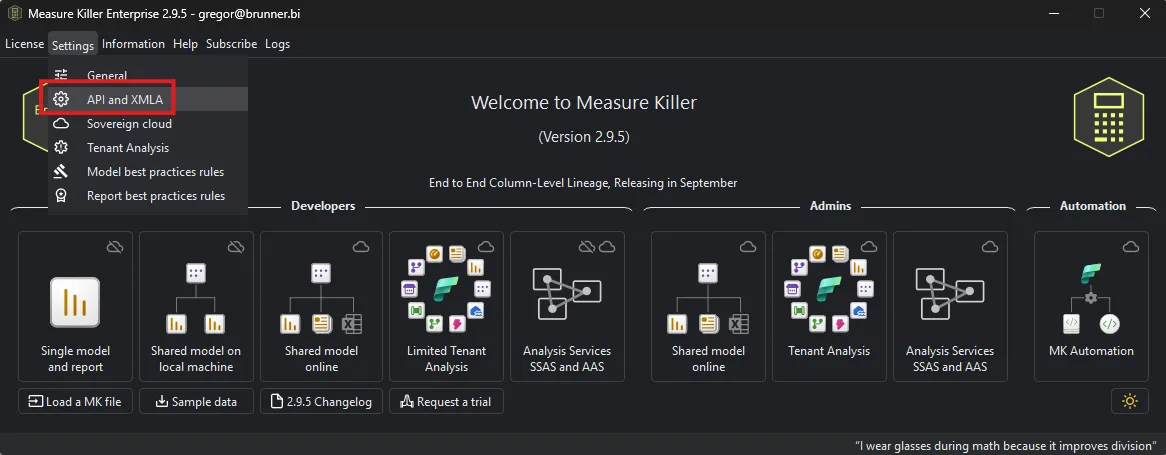The height and width of the screenshot is (455, 1166).
Task: Choose API and XMLA settings
Action: (148, 99)
